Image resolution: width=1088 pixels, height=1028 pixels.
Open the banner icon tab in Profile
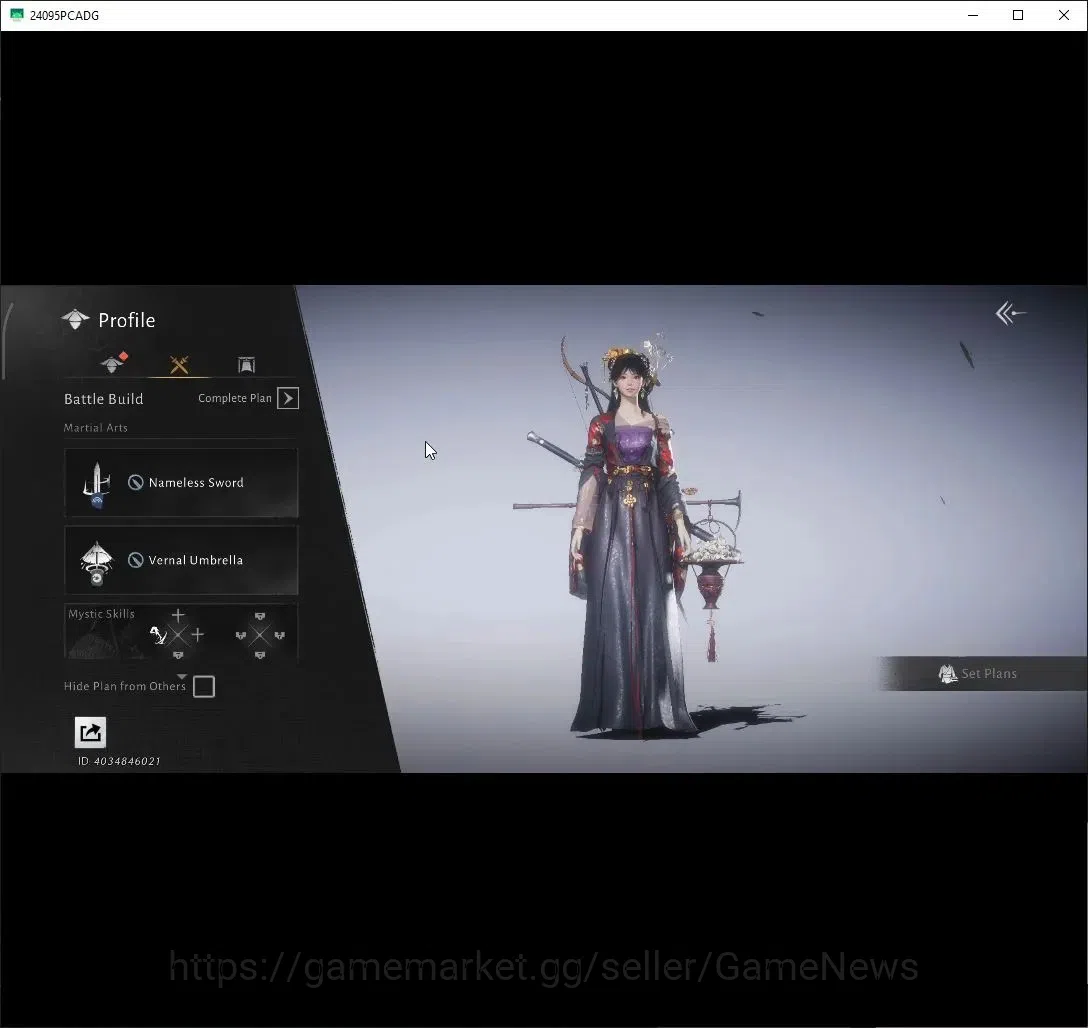pos(246,364)
